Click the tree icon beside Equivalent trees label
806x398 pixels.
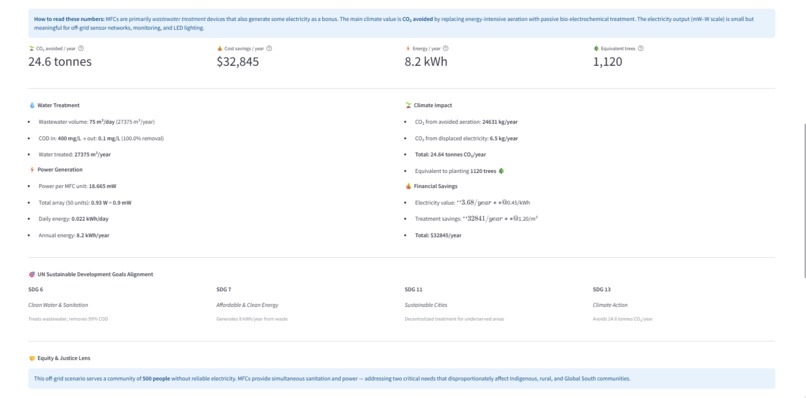click(x=596, y=48)
